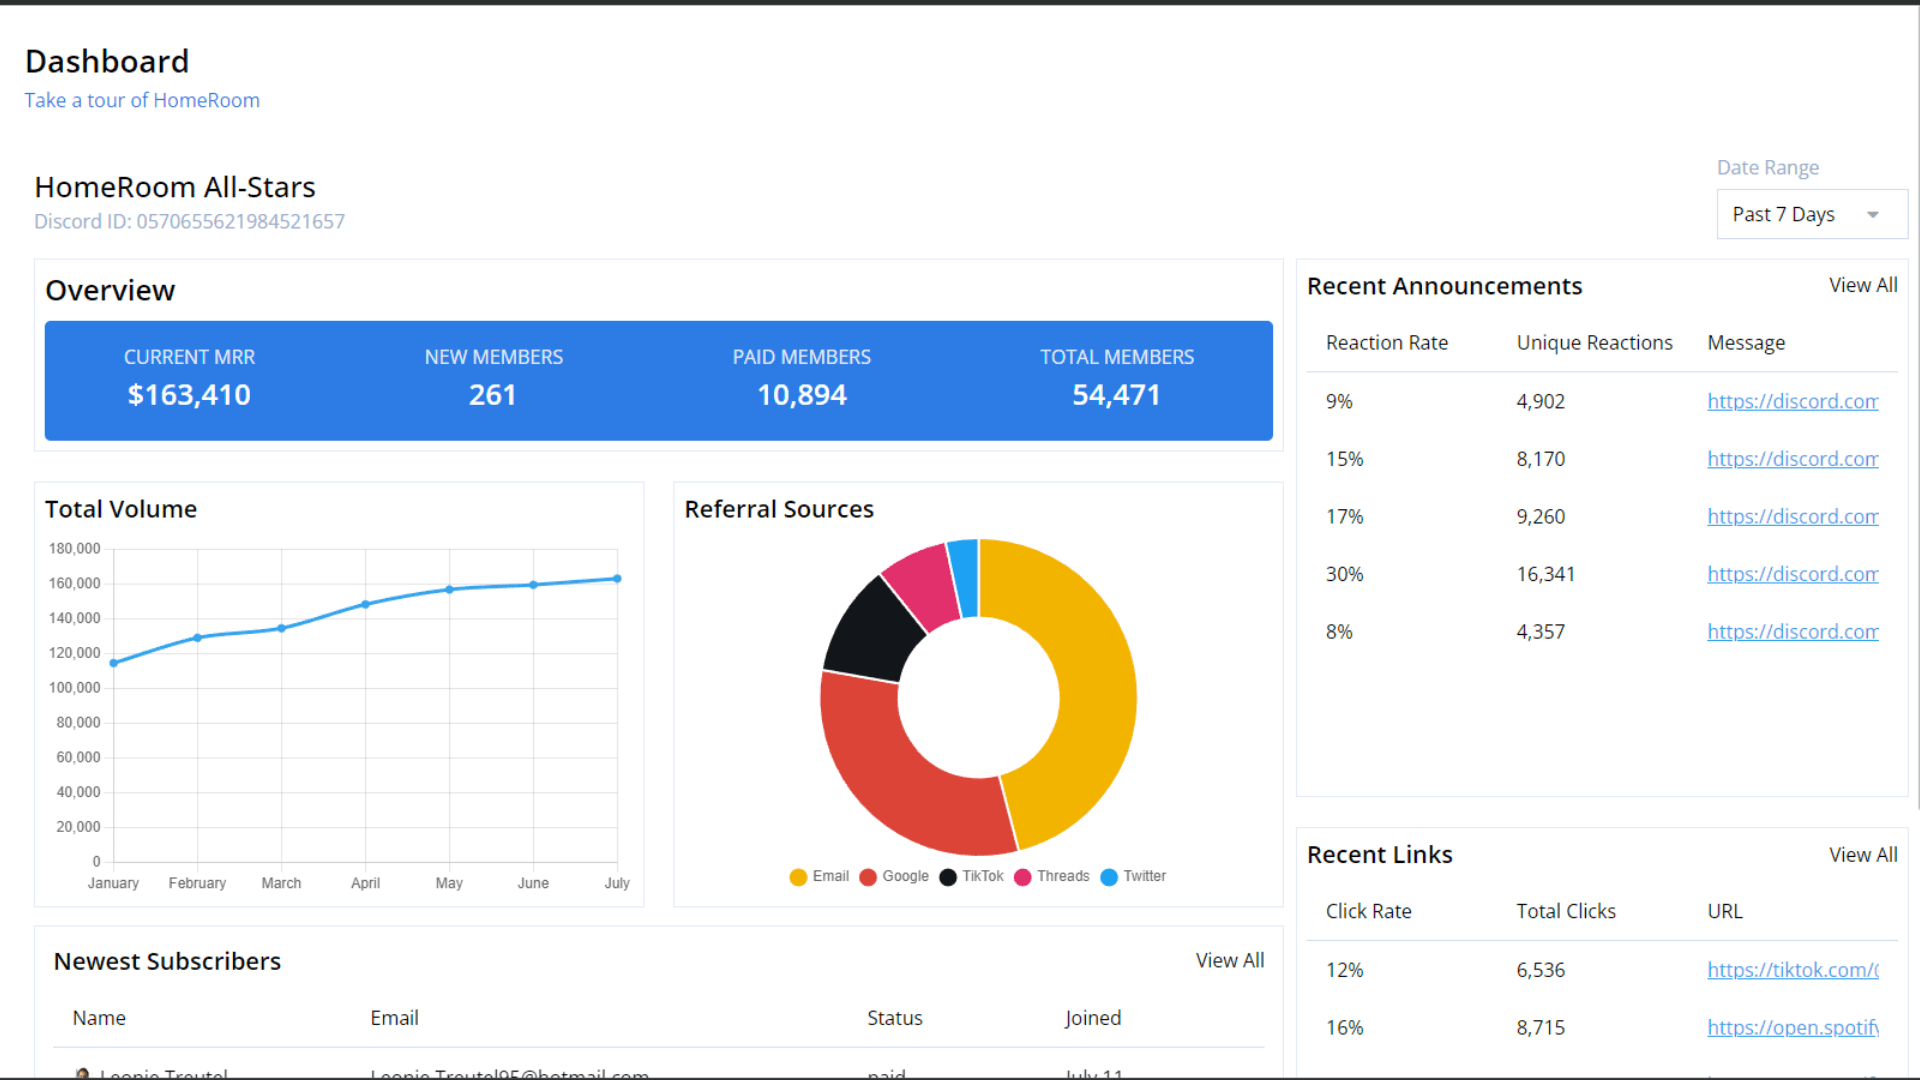Click the Past 7 Days dropdown arrow

(1873, 215)
